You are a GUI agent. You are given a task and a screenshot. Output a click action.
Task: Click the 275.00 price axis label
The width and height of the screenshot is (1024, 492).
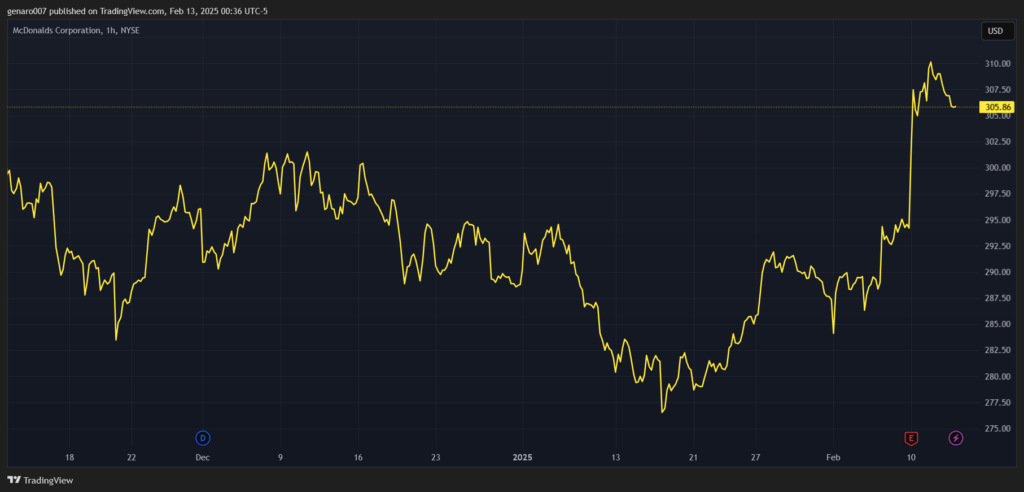pyautogui.click(x=997, y=429)
